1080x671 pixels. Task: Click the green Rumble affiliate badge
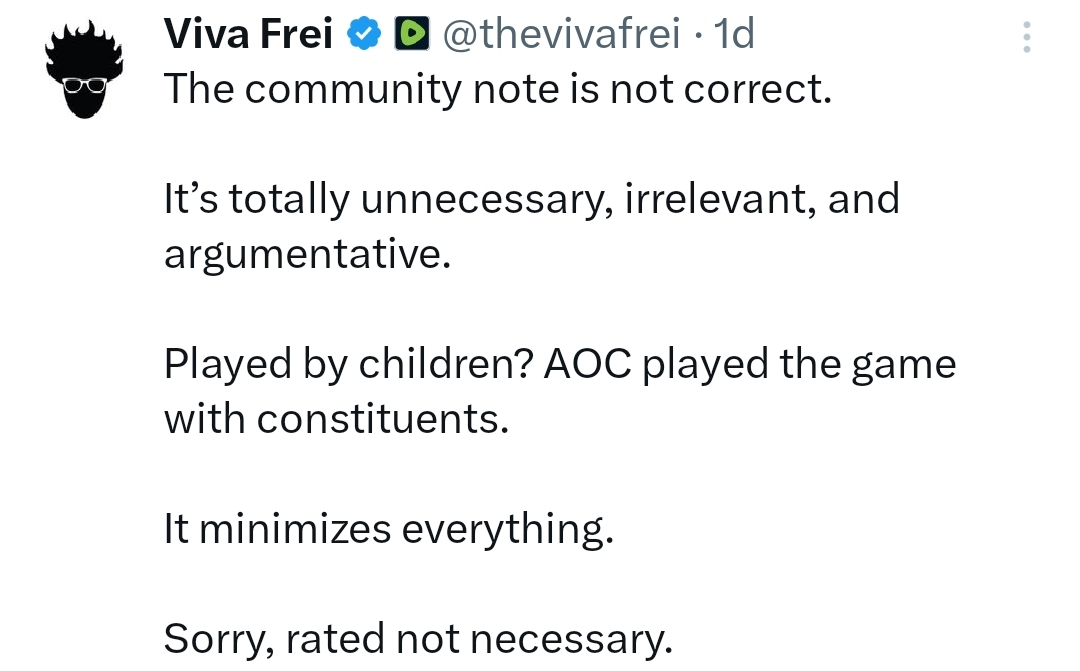coord(412,36)
